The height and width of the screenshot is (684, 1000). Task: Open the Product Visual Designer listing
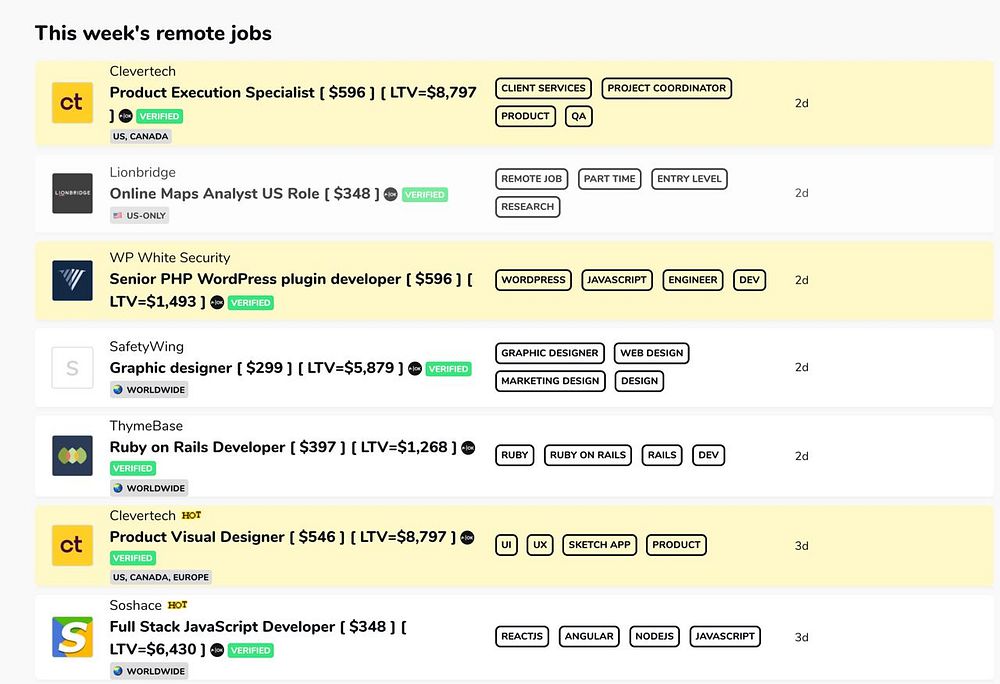(x=283, y=537)
